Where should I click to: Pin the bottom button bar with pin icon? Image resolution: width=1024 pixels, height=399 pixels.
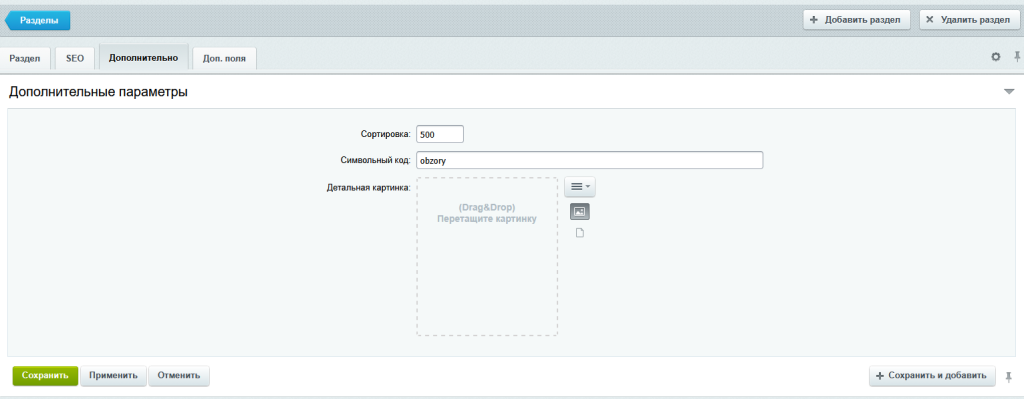[x=1009, y=376]
